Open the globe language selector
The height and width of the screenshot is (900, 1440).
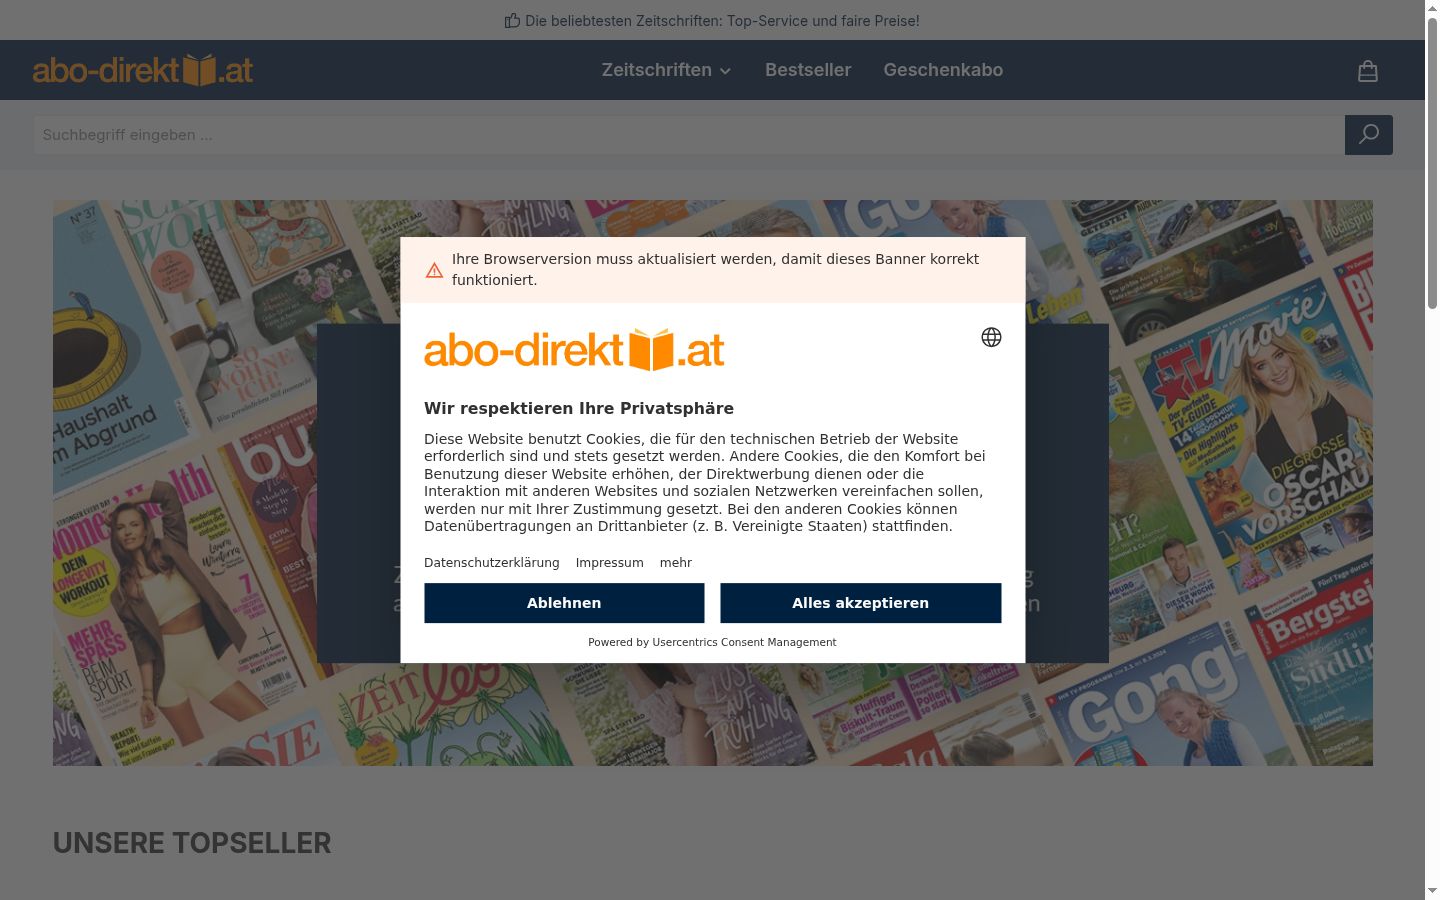click(991, 337)
